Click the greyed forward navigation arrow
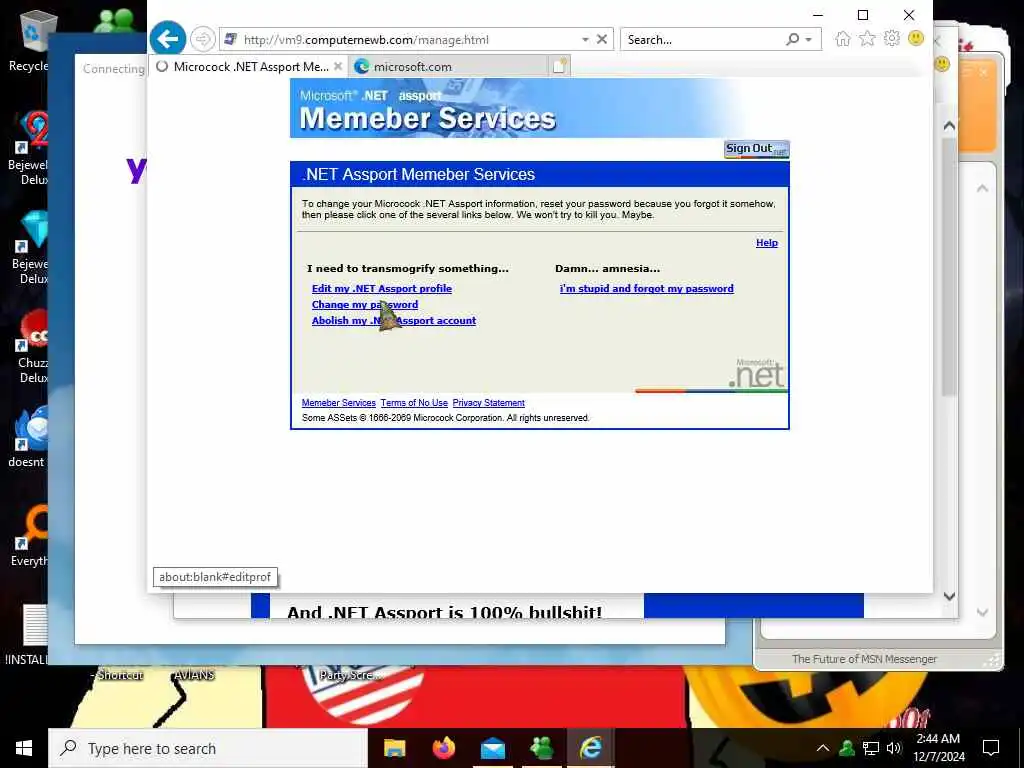Image resolution: width=1024 pixels, height=768 pixels. (x=202, y=40)
